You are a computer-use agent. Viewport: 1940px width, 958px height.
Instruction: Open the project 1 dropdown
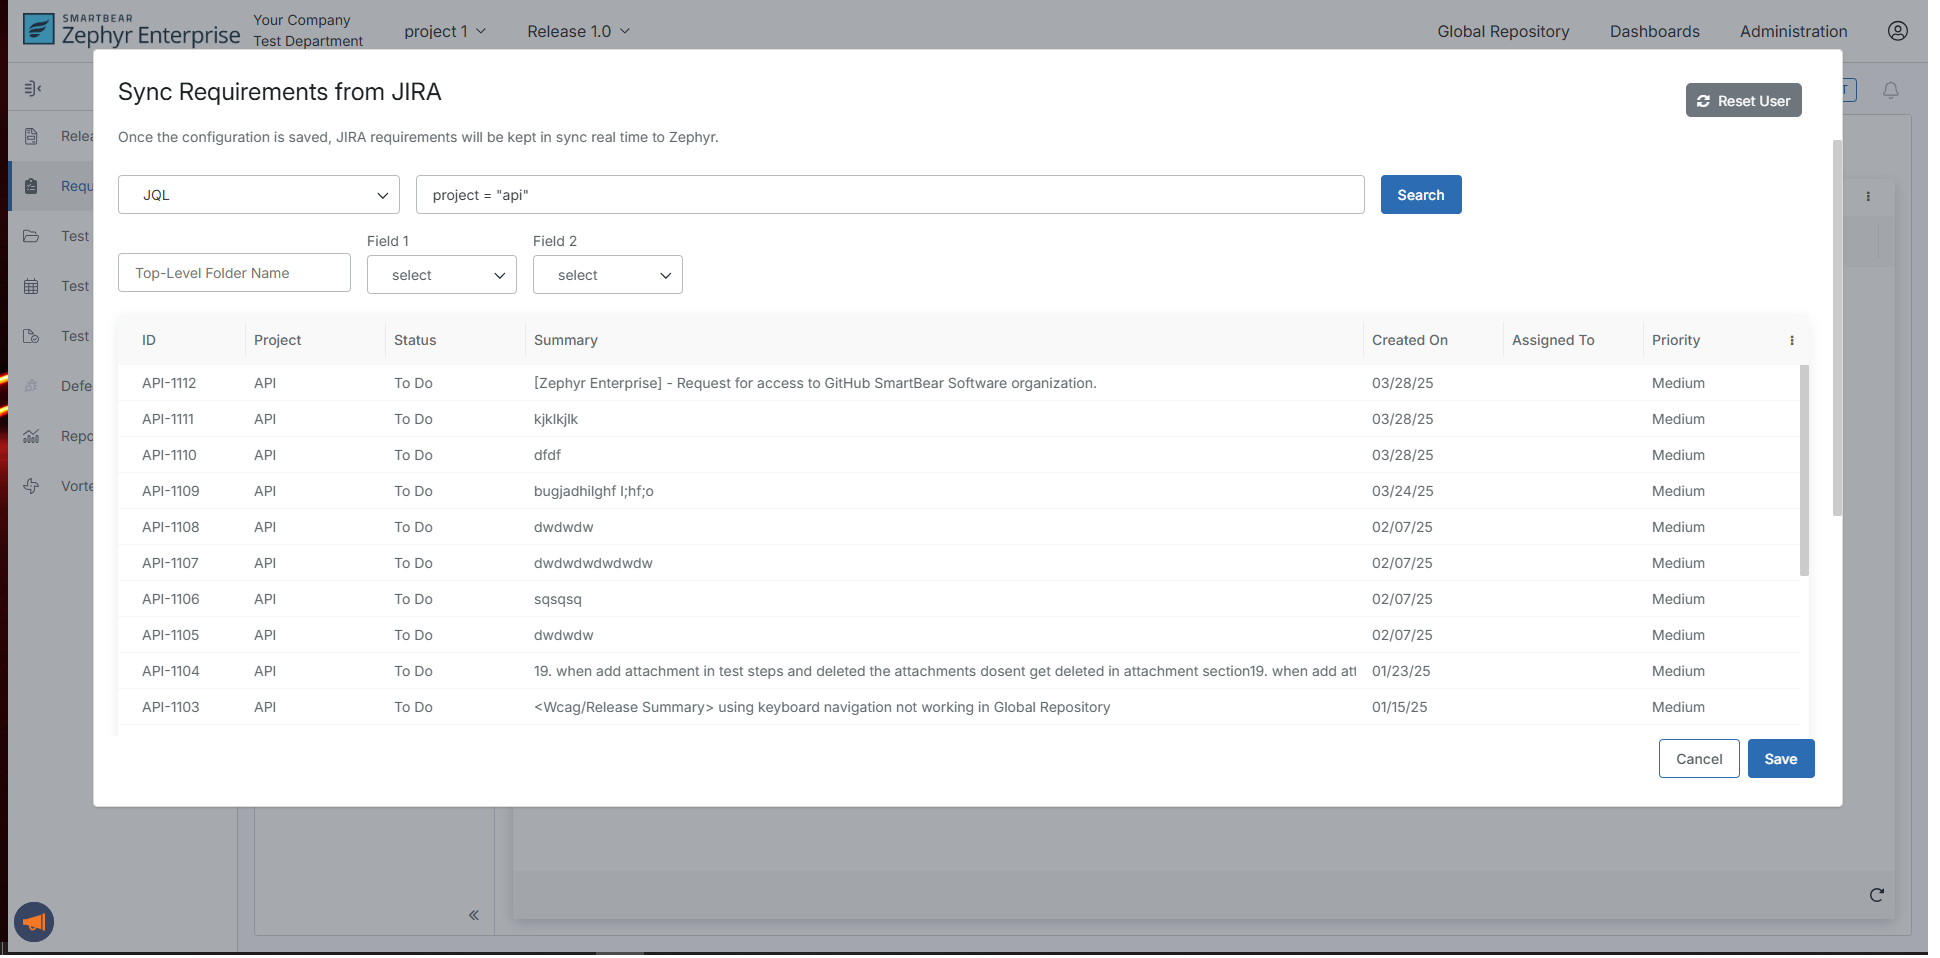[x=444, y=32]
